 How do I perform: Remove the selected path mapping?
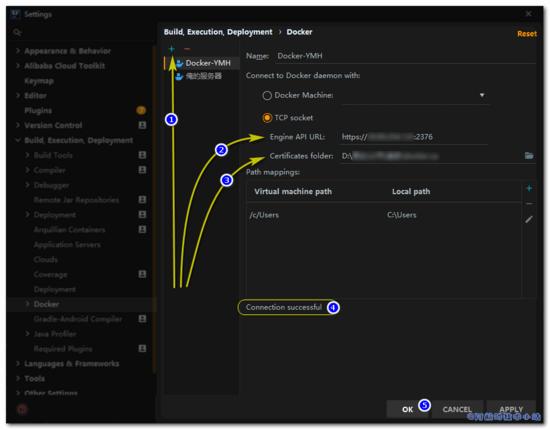529,204
